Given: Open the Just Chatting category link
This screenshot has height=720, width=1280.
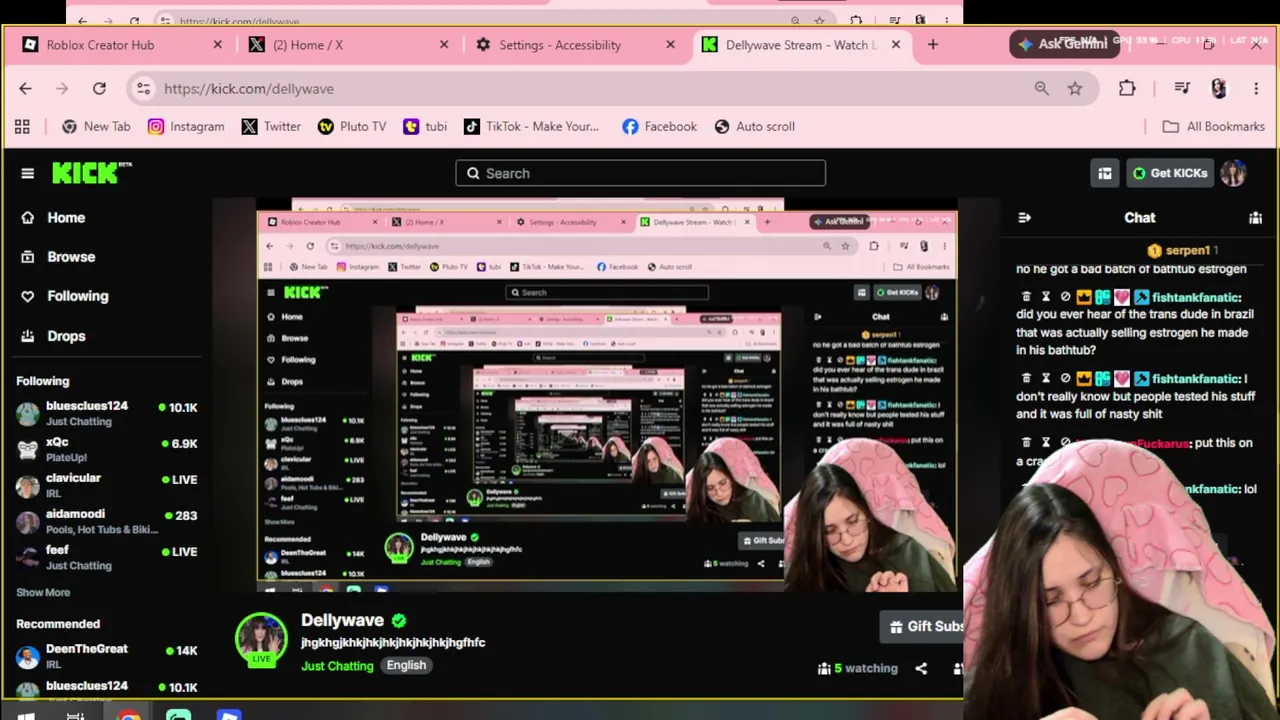Looking at the screenshot, I should tap(337, 666).
